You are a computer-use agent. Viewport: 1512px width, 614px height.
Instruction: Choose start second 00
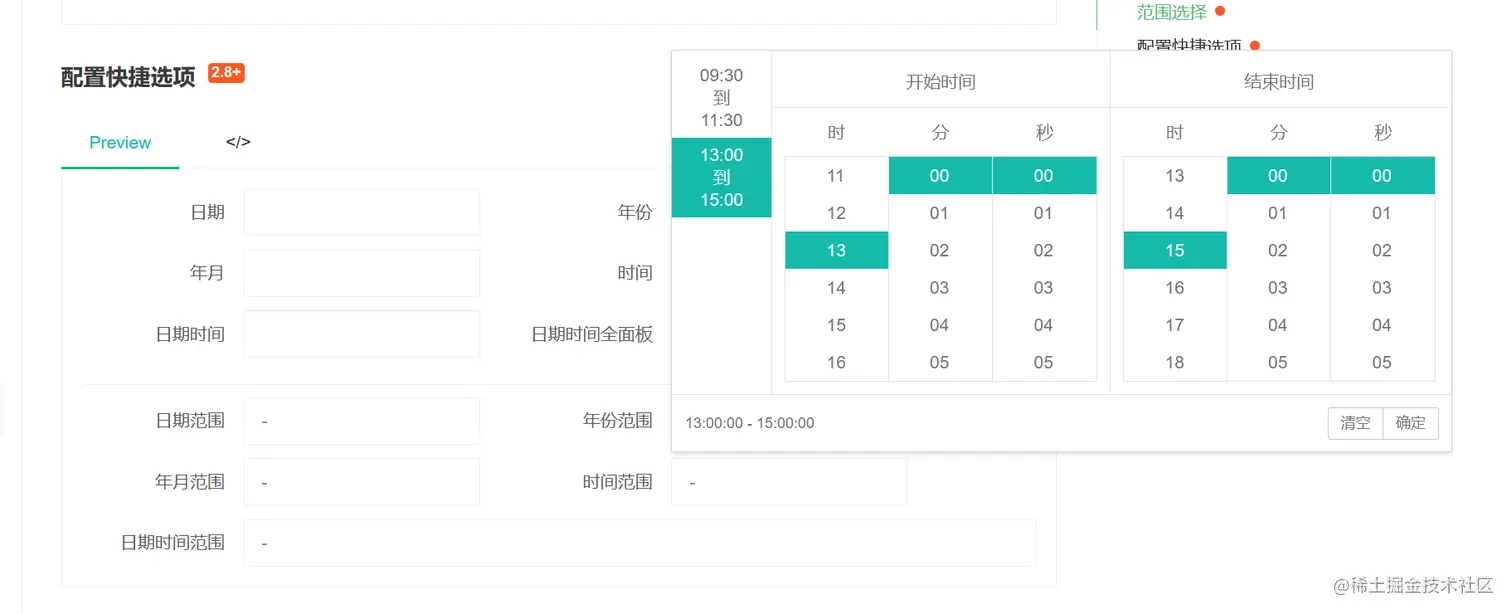(x=1044, y=176)
